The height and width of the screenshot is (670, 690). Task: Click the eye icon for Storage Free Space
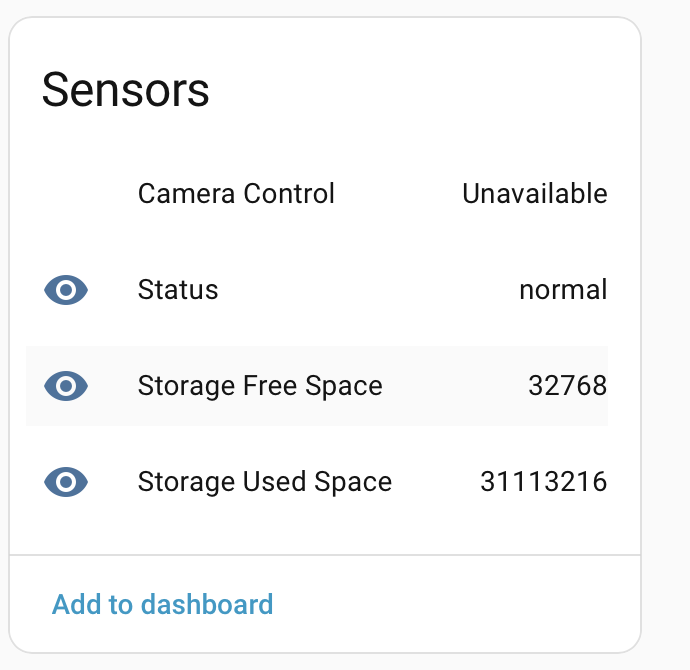pos(66,386)
